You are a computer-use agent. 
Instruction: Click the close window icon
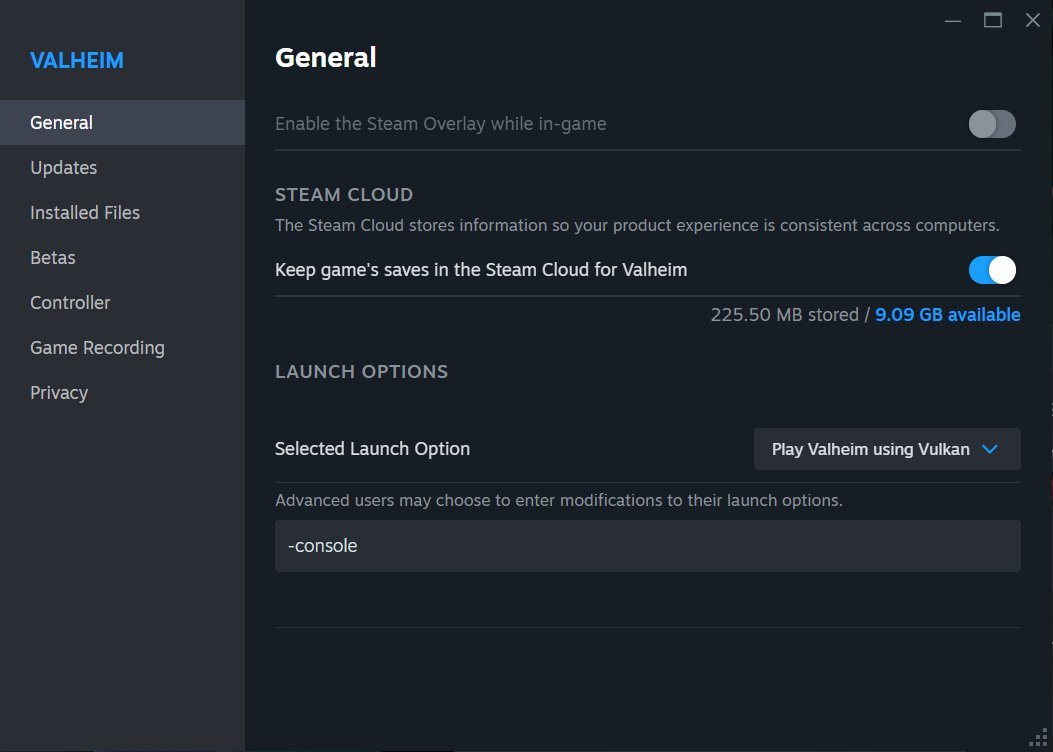(1032, 20)
